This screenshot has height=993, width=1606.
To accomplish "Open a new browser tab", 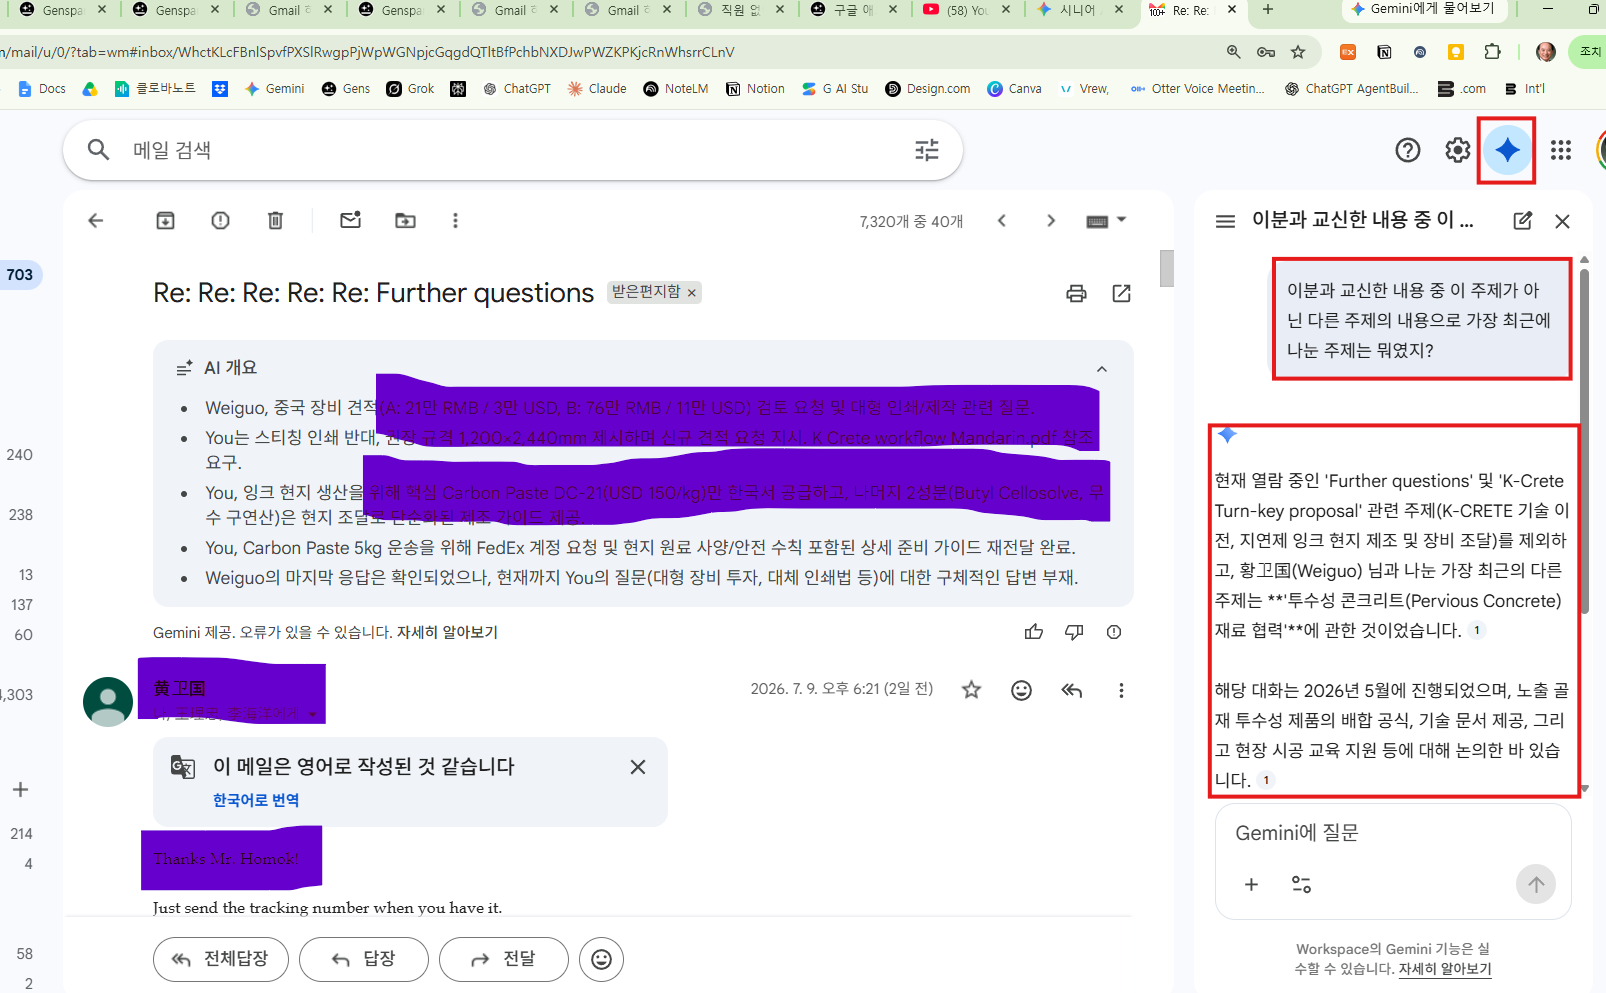I will point(1268,10).
